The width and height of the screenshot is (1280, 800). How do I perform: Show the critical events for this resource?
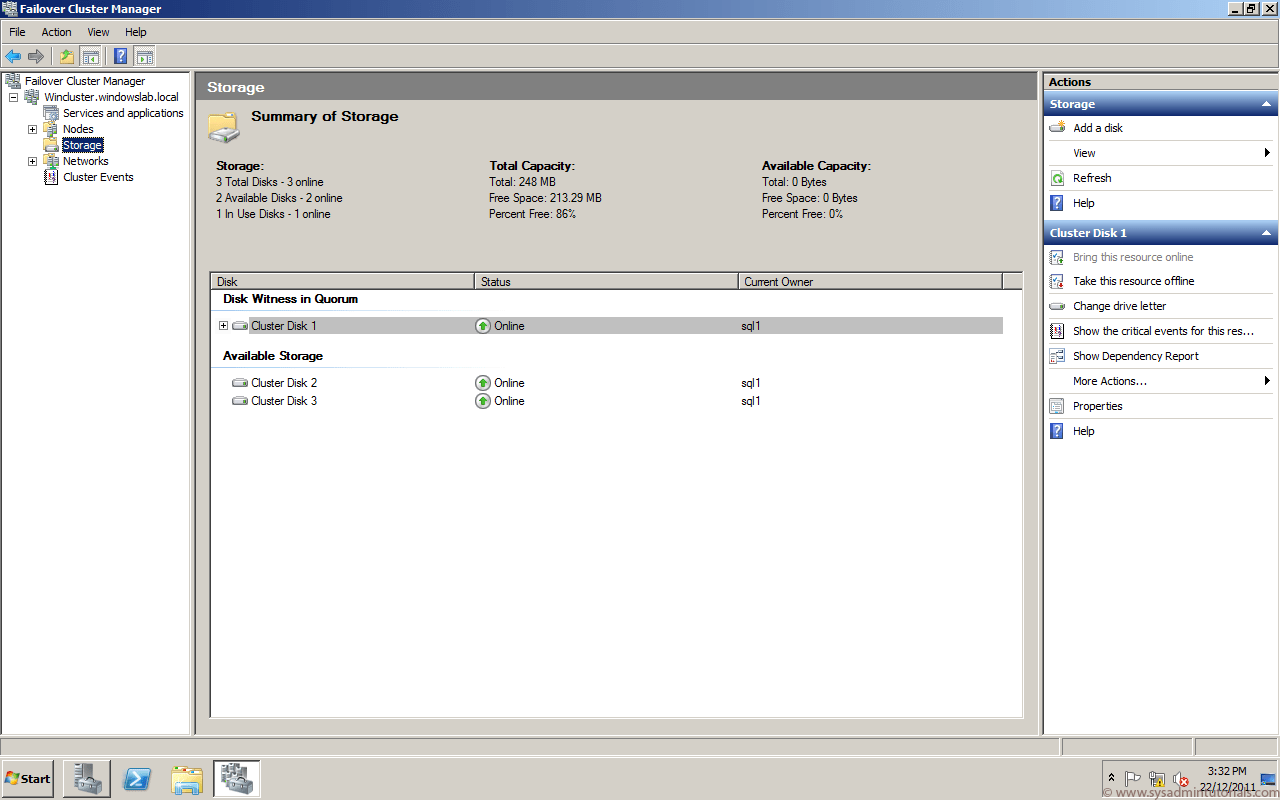[x=1144, y=331]
